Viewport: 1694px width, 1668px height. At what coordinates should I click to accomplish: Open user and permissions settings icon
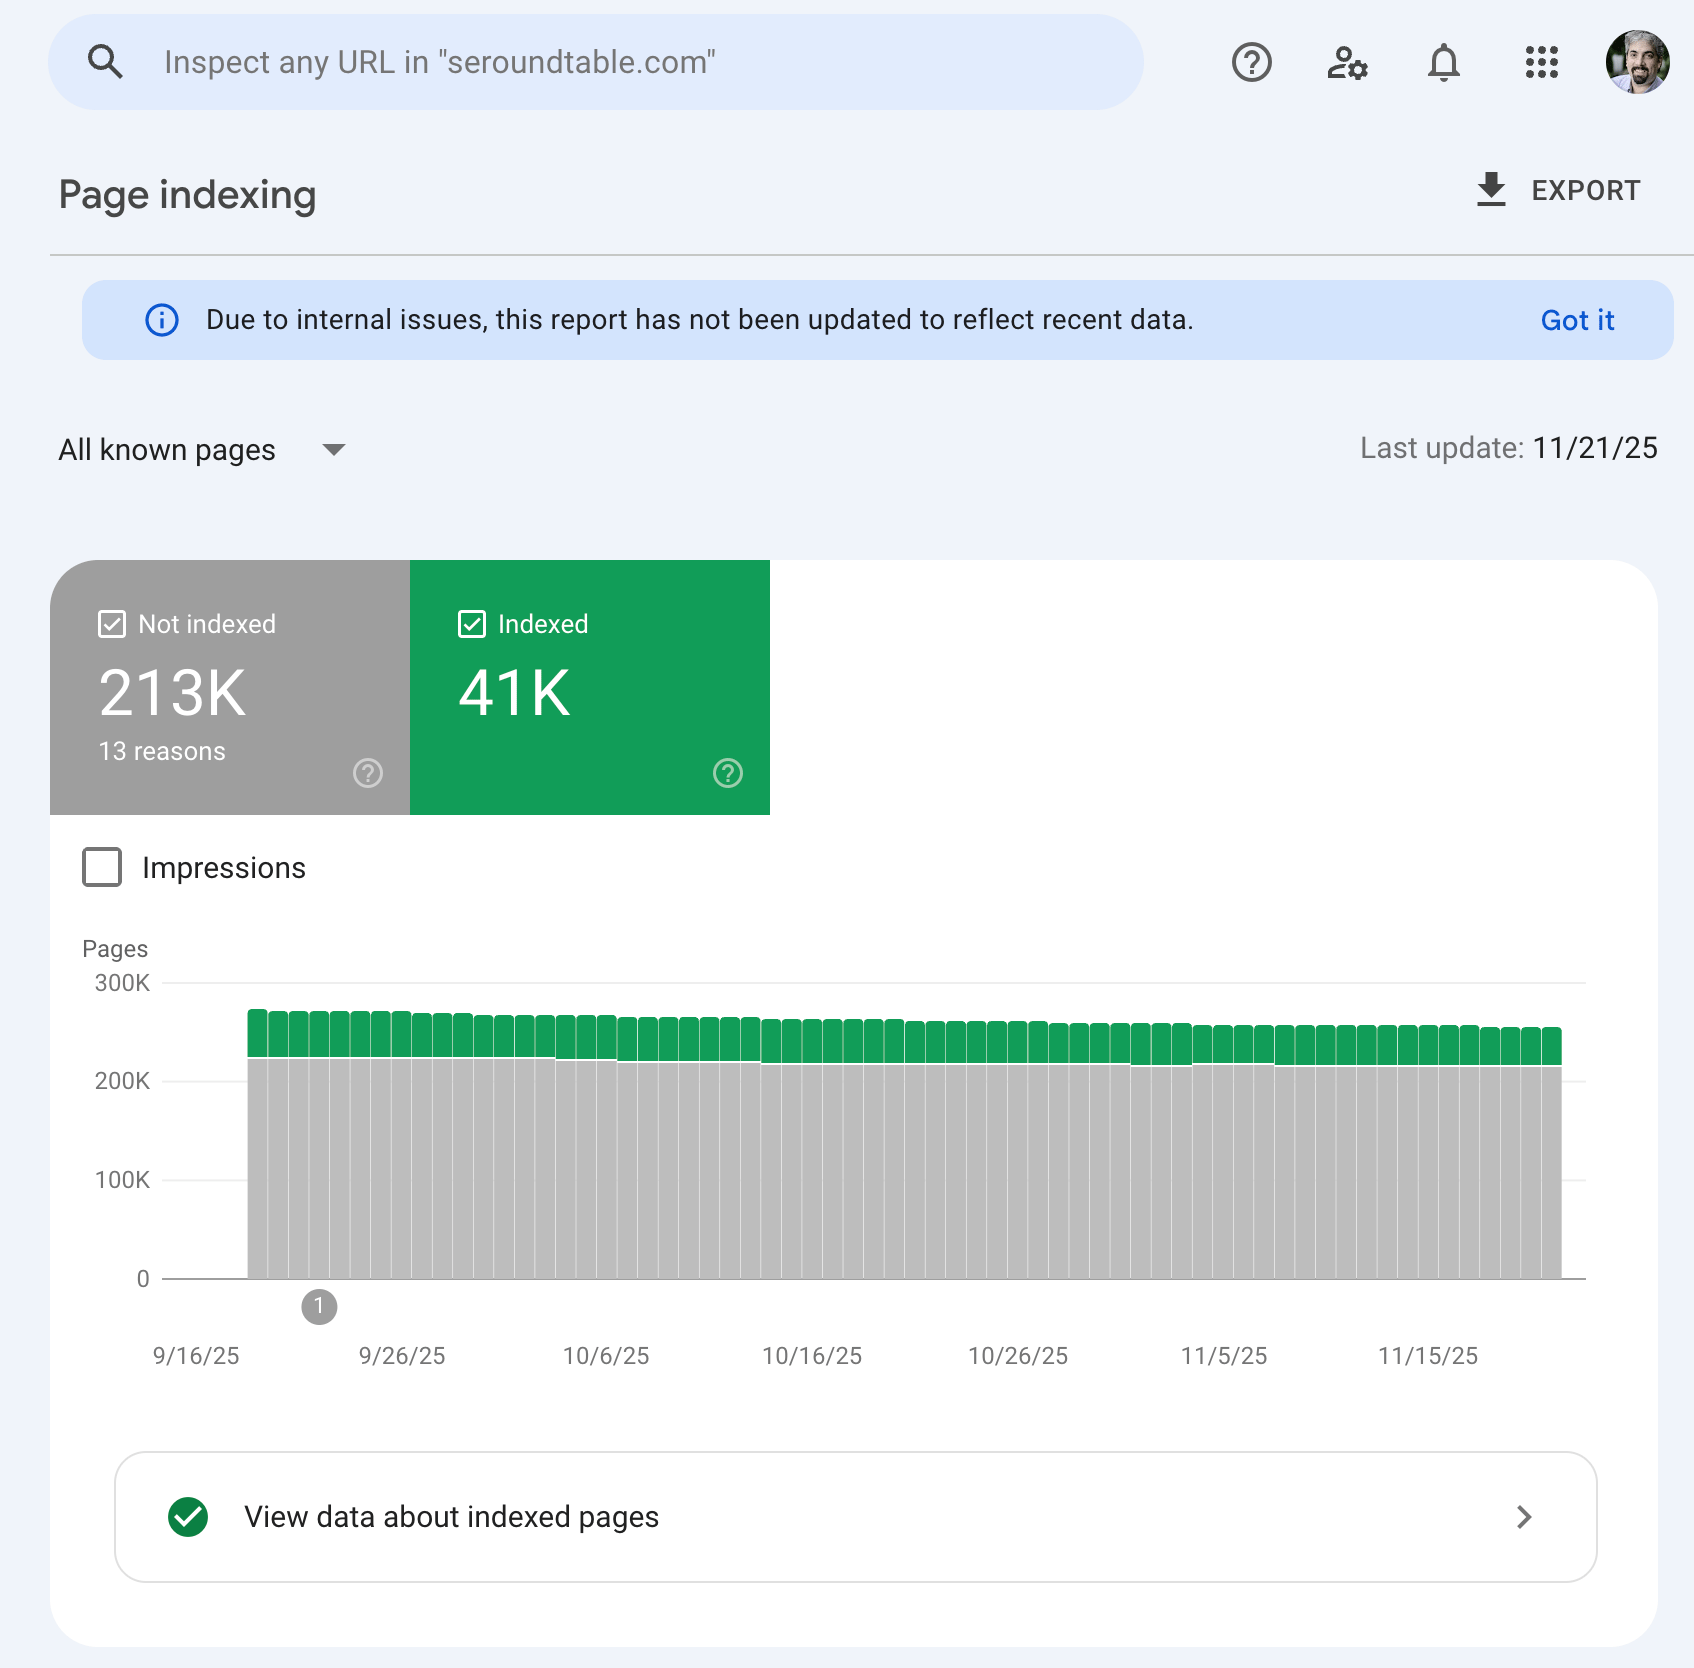click(x=1347, y=62)
